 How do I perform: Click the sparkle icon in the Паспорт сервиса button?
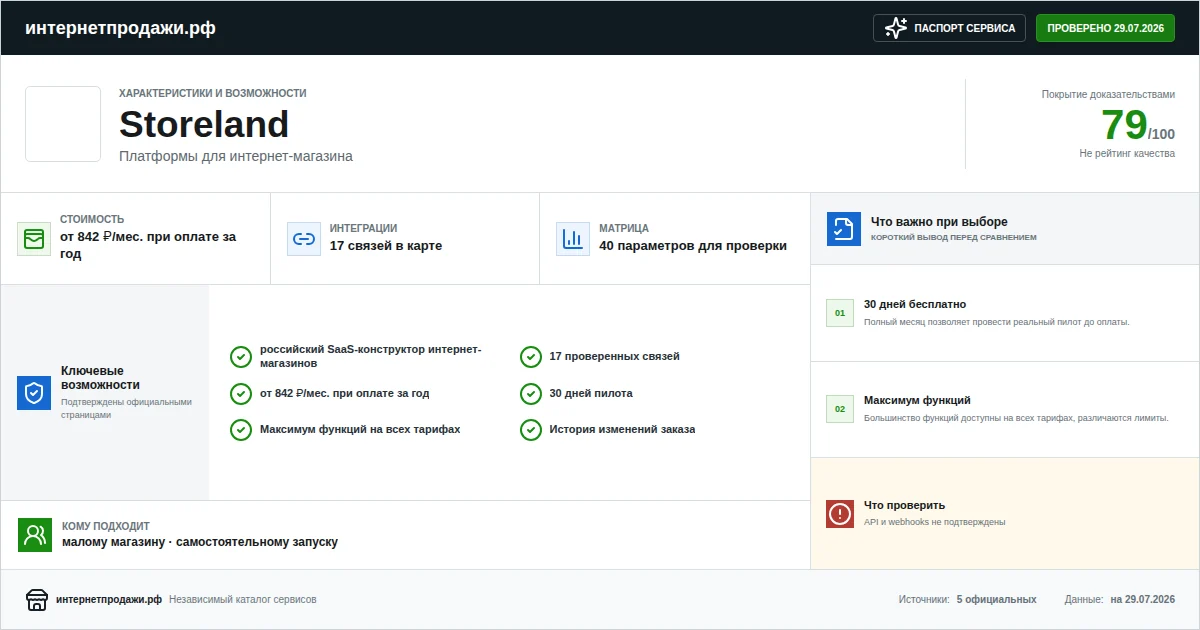(896, 28)
